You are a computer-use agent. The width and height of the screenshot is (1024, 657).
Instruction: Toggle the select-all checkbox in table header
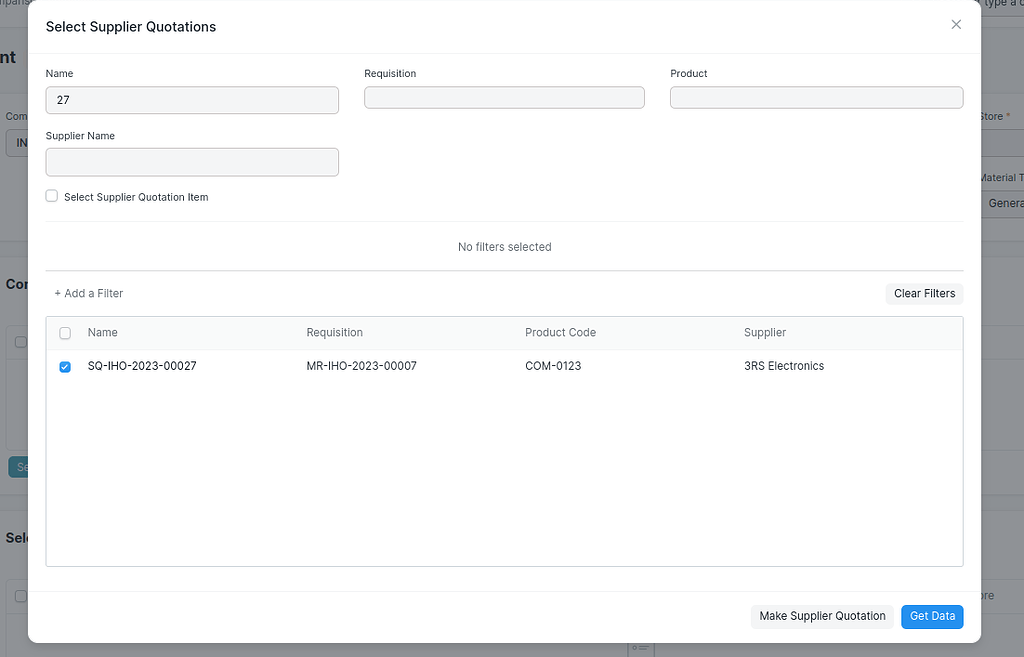(65, 332)
